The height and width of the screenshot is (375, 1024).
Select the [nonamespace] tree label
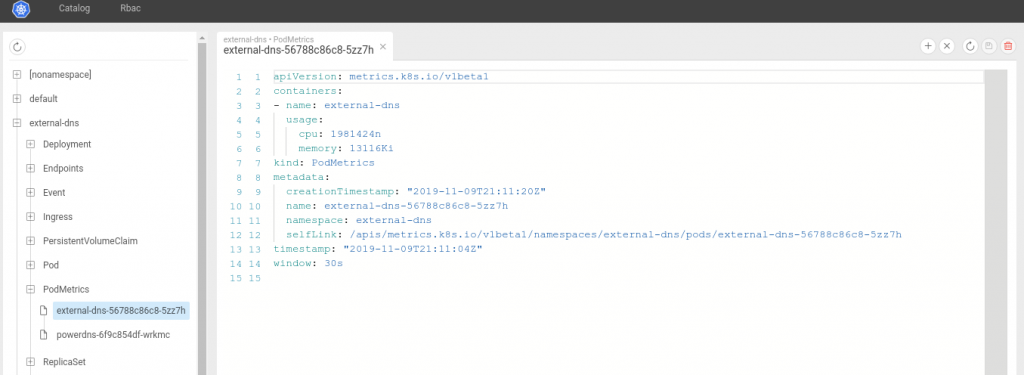(x=60, y=74)
